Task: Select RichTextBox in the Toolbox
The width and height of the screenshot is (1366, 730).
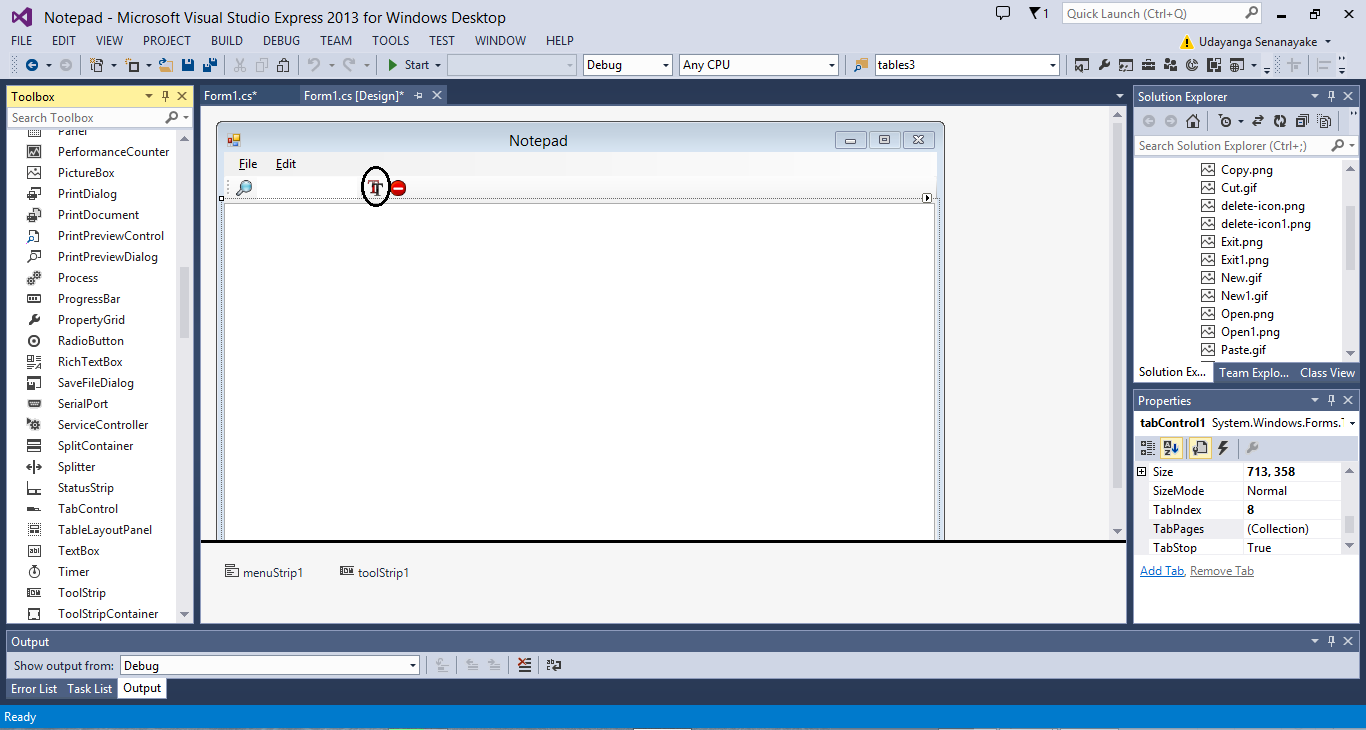Action: [x=90, y=362]
